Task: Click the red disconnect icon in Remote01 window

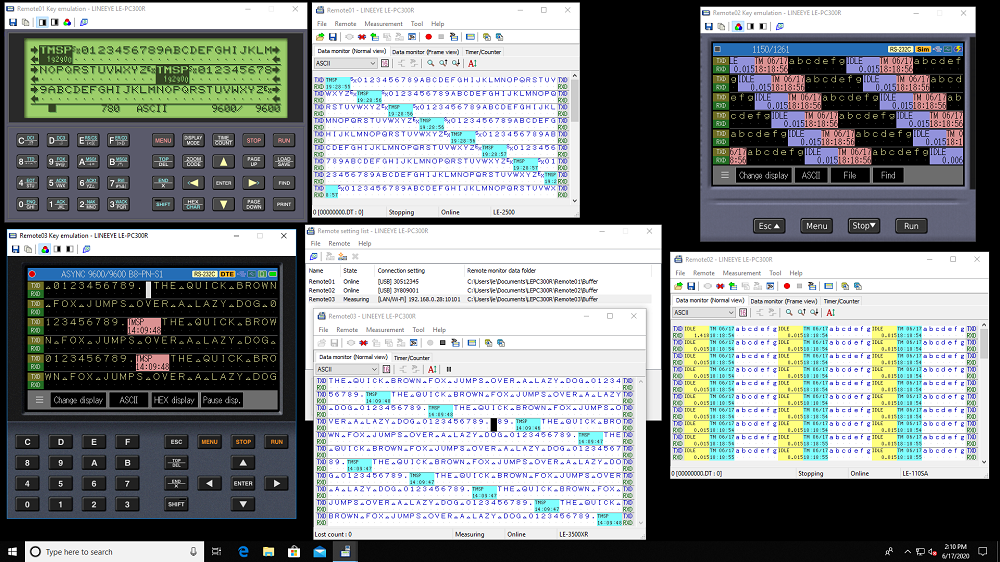Action: pyautogui.click(x=362, y=37)
